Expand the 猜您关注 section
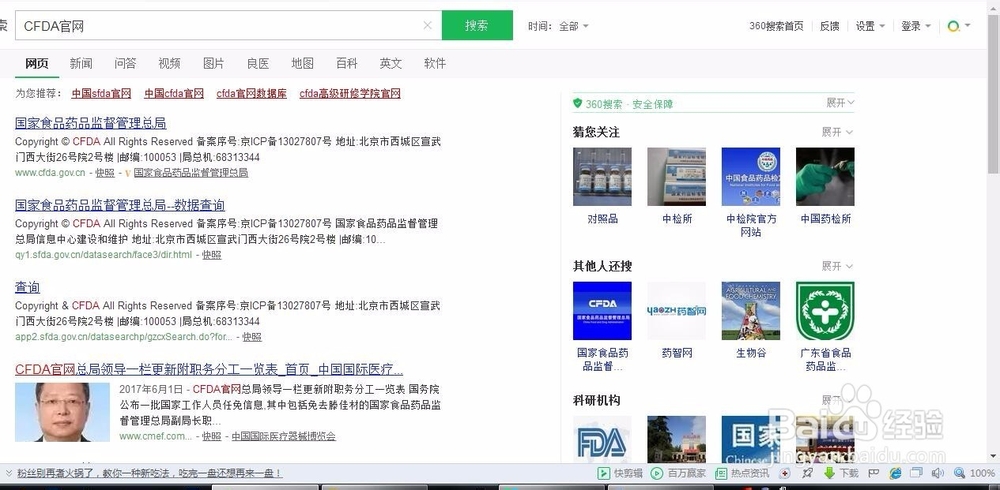Viewport: 1000px width, 490px height. tap(837, 132)
